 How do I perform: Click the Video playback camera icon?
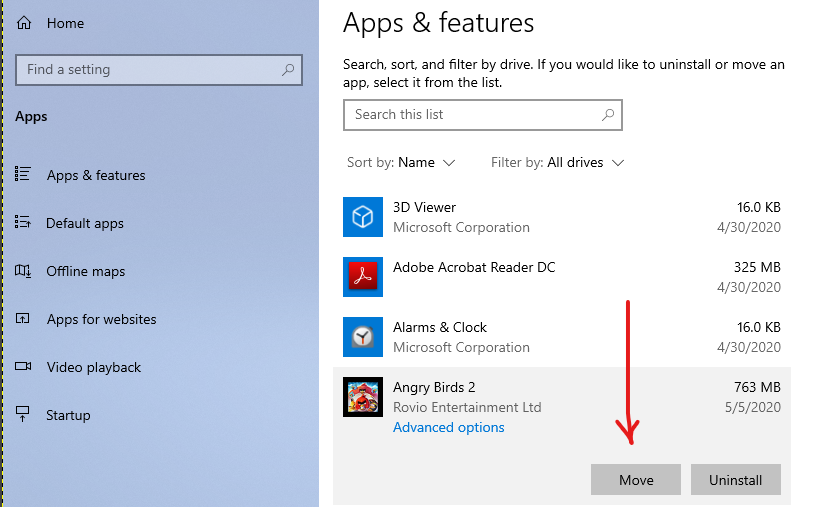point(23,366)
